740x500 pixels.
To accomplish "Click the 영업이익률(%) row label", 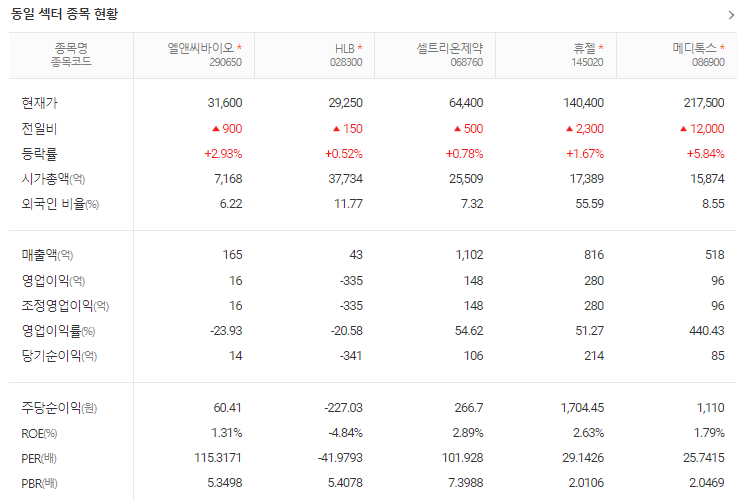I will coord(58,331).
